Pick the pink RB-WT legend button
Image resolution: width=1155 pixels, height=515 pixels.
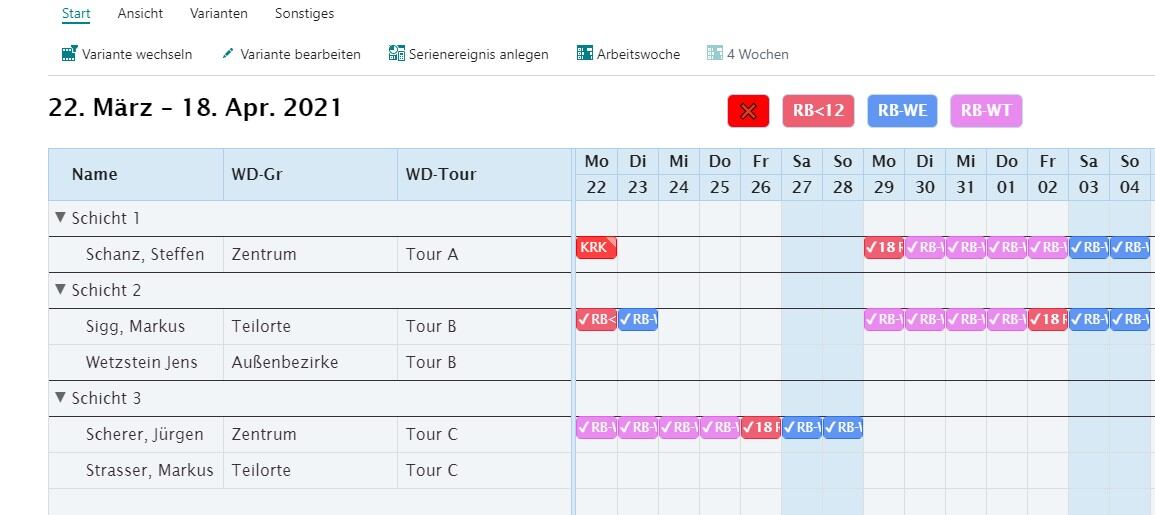(986, 111)
